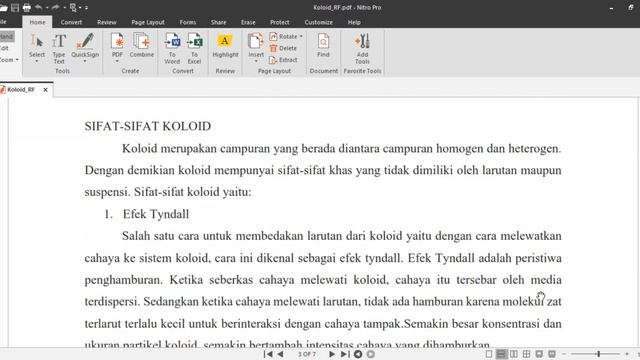The image size is (640, 360).
Task: Expand the QuickSign dropdown arrow
Action: [x=85, y=61]
